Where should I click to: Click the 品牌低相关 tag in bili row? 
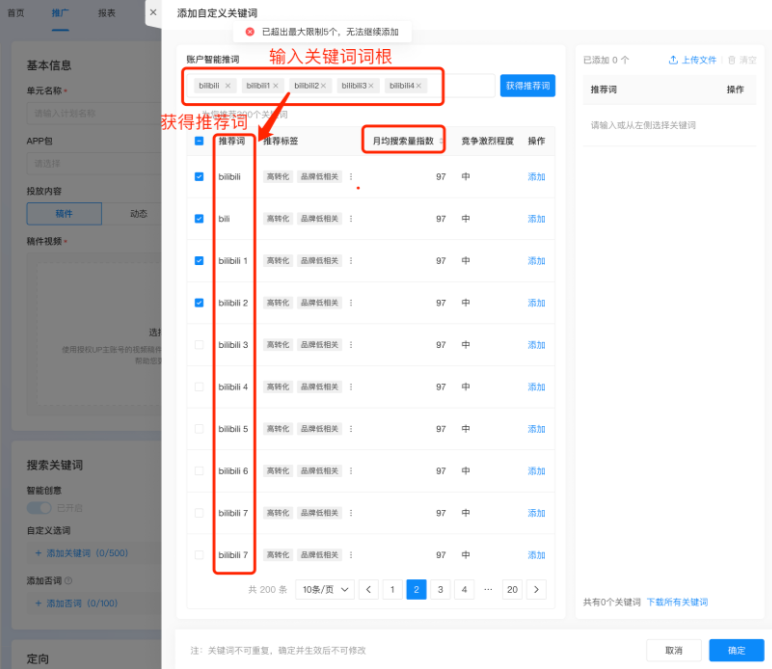(x=320, y=219)
